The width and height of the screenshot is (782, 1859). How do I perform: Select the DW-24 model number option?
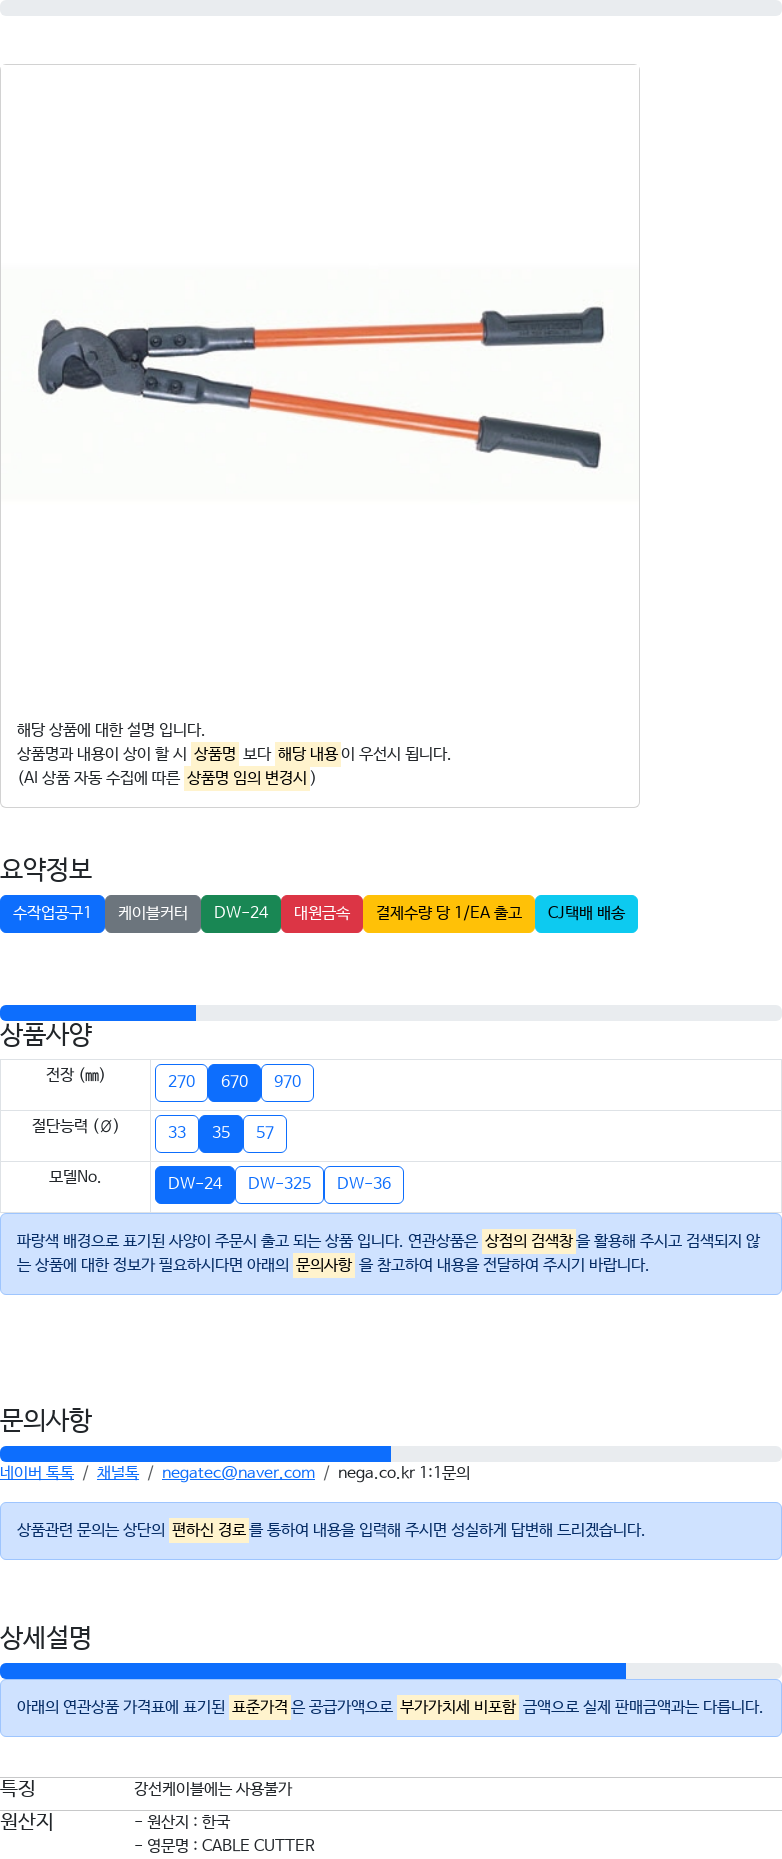click(195, 1184)
